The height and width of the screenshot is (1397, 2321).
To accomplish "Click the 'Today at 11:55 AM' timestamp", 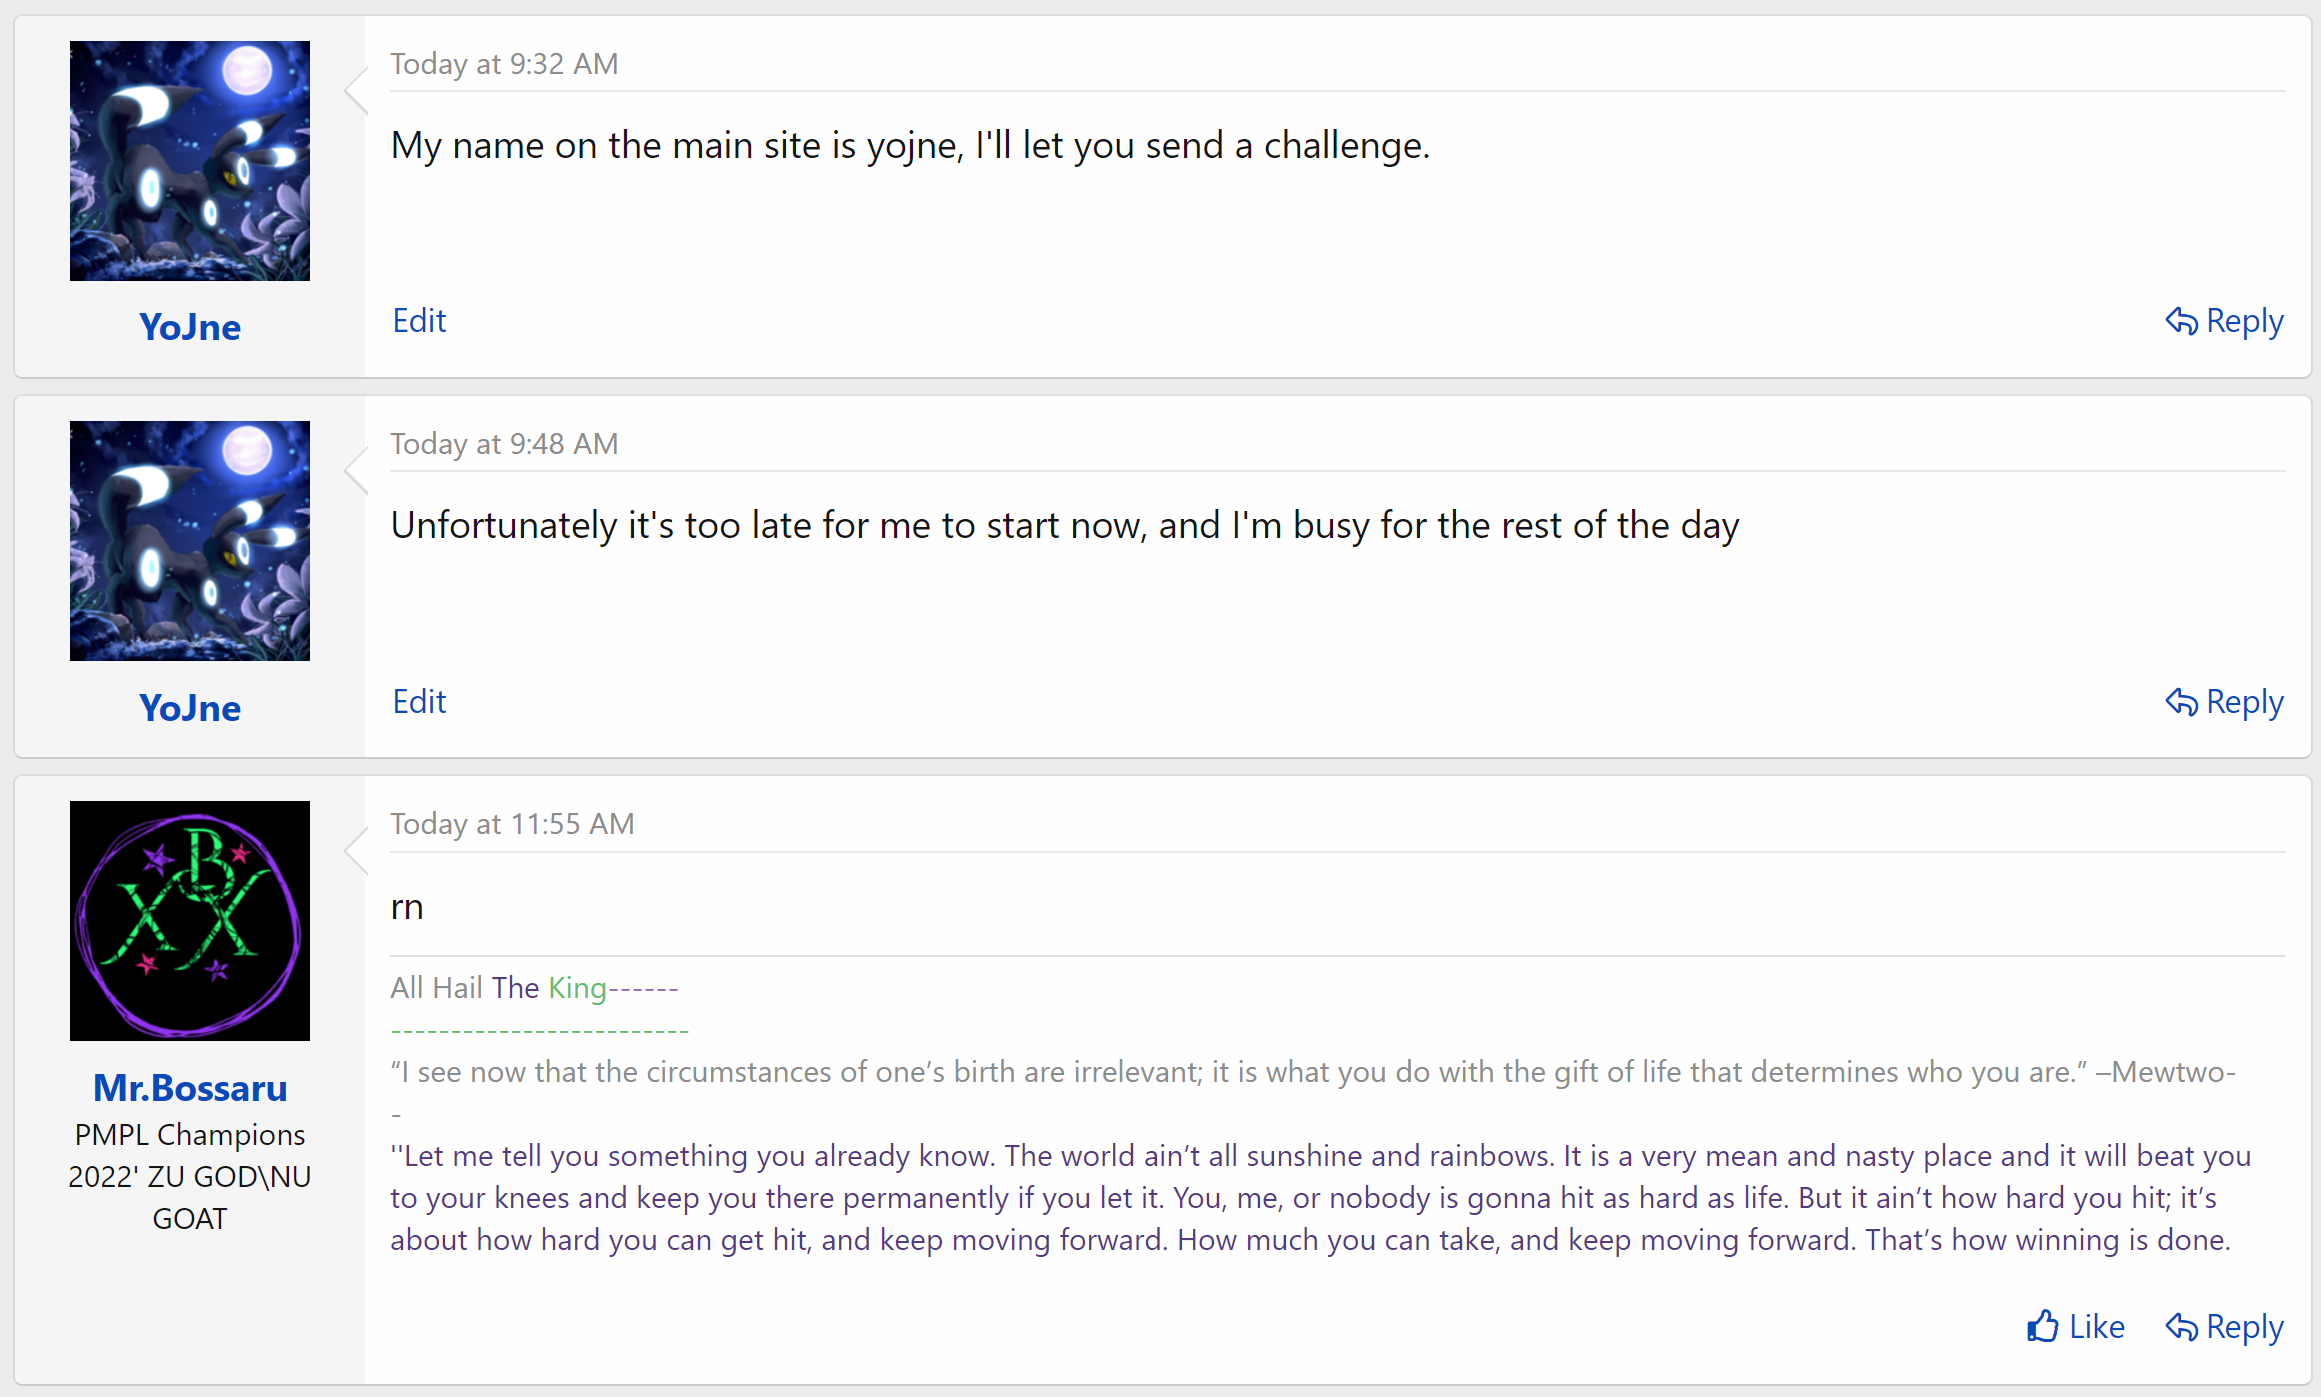I will (512, 824).
